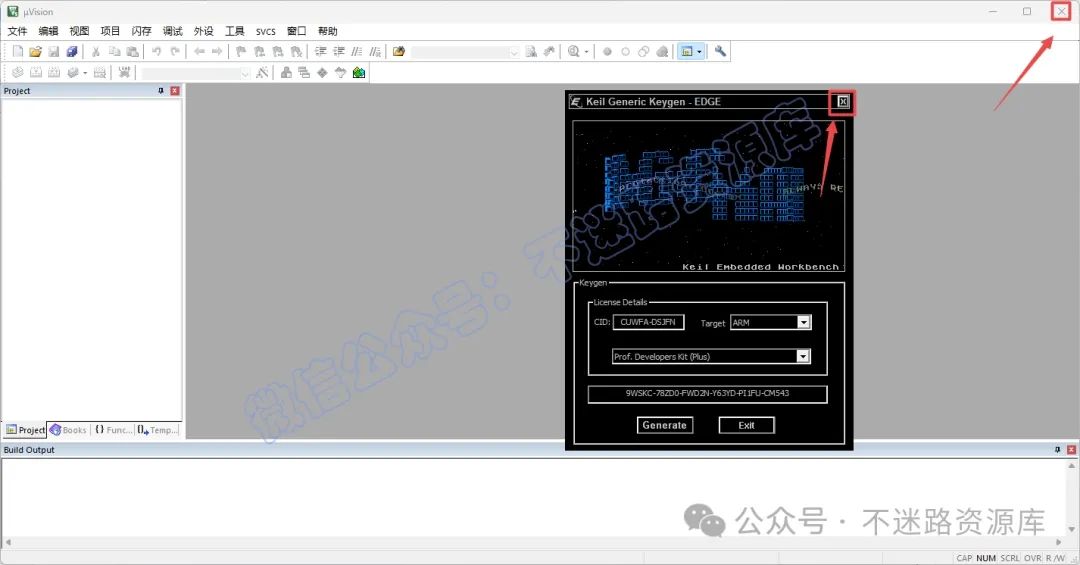This screenshot has height=565, width=1080.
Task: Open the 工具 menu
Action: (234, 31)
